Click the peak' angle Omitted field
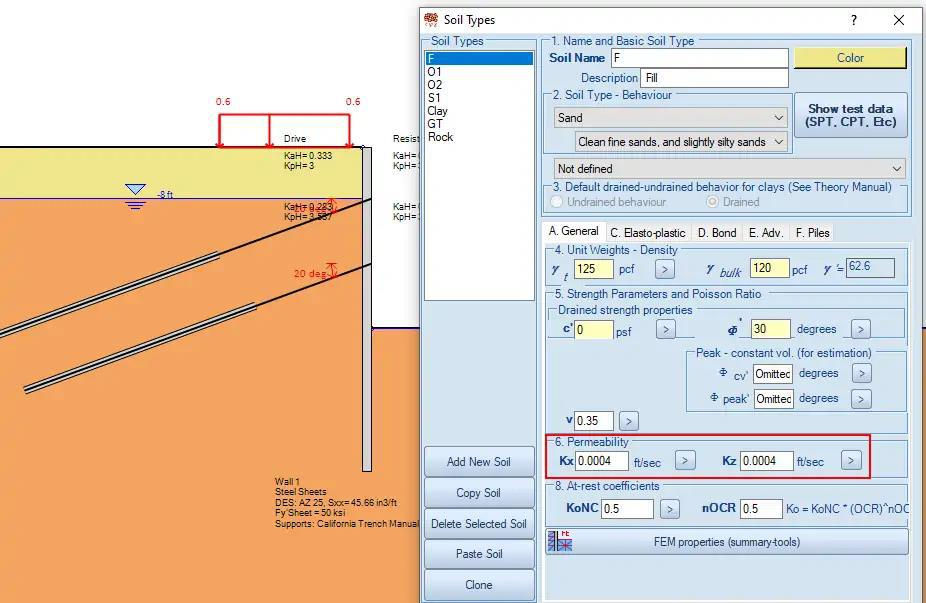 point(772,399)
